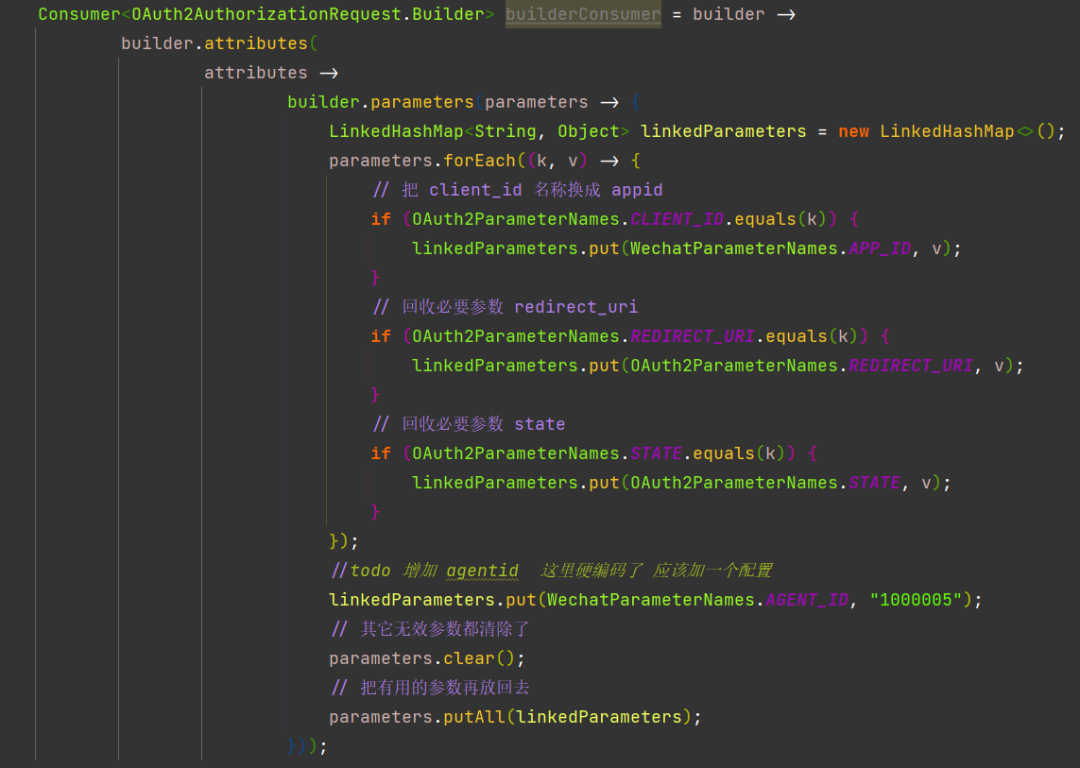Click the comment mentioning redirect_uri
This screenshot has width=1080, height=768.
[505, 307]
